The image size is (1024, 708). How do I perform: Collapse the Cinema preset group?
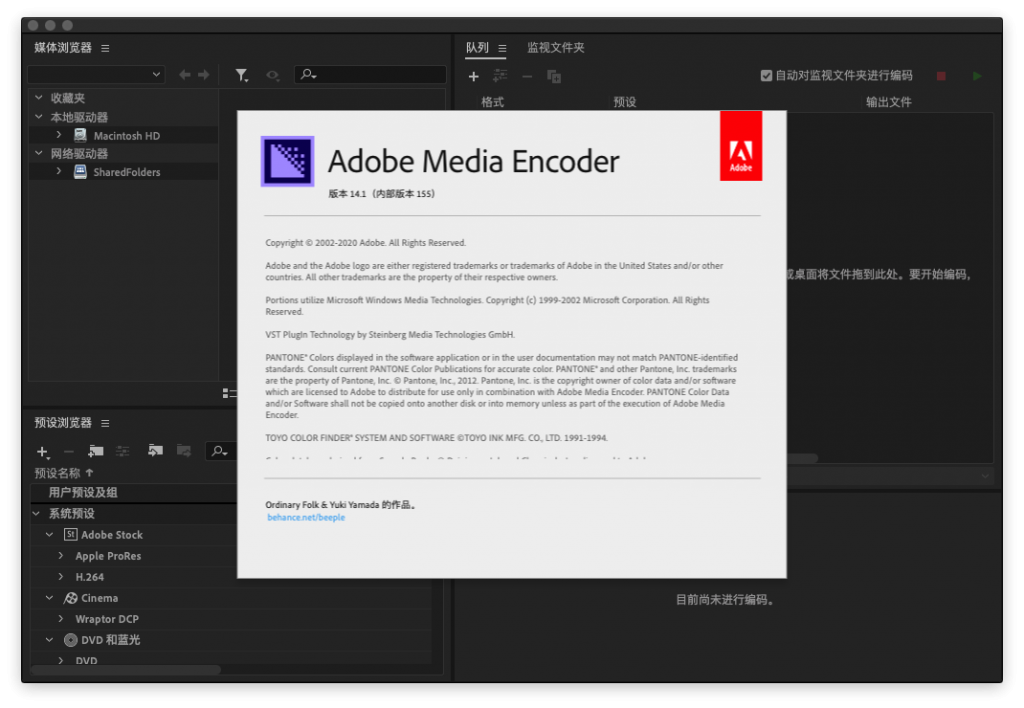pos(50,598)
